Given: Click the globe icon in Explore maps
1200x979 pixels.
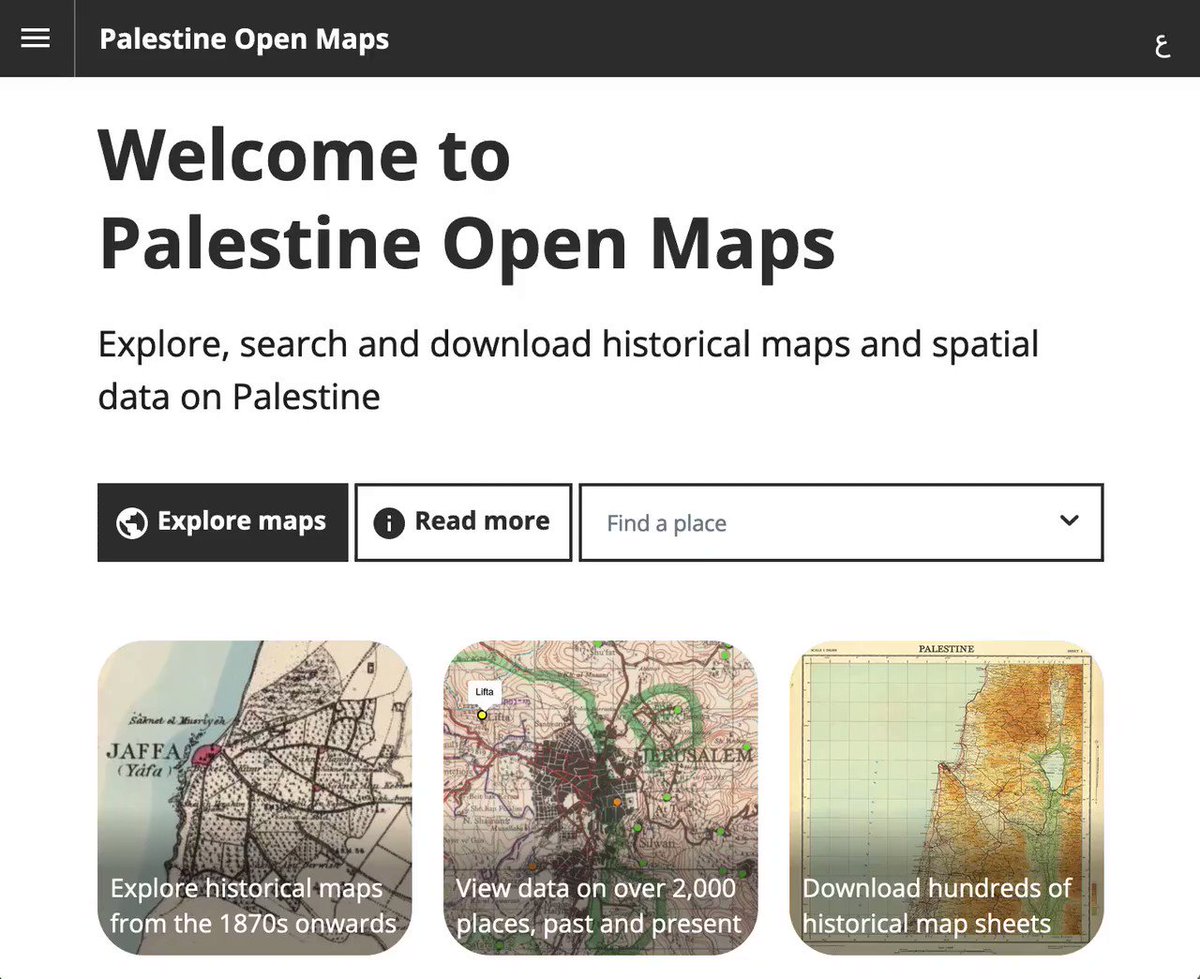Looking at the screenshot, I should [132, 523].
